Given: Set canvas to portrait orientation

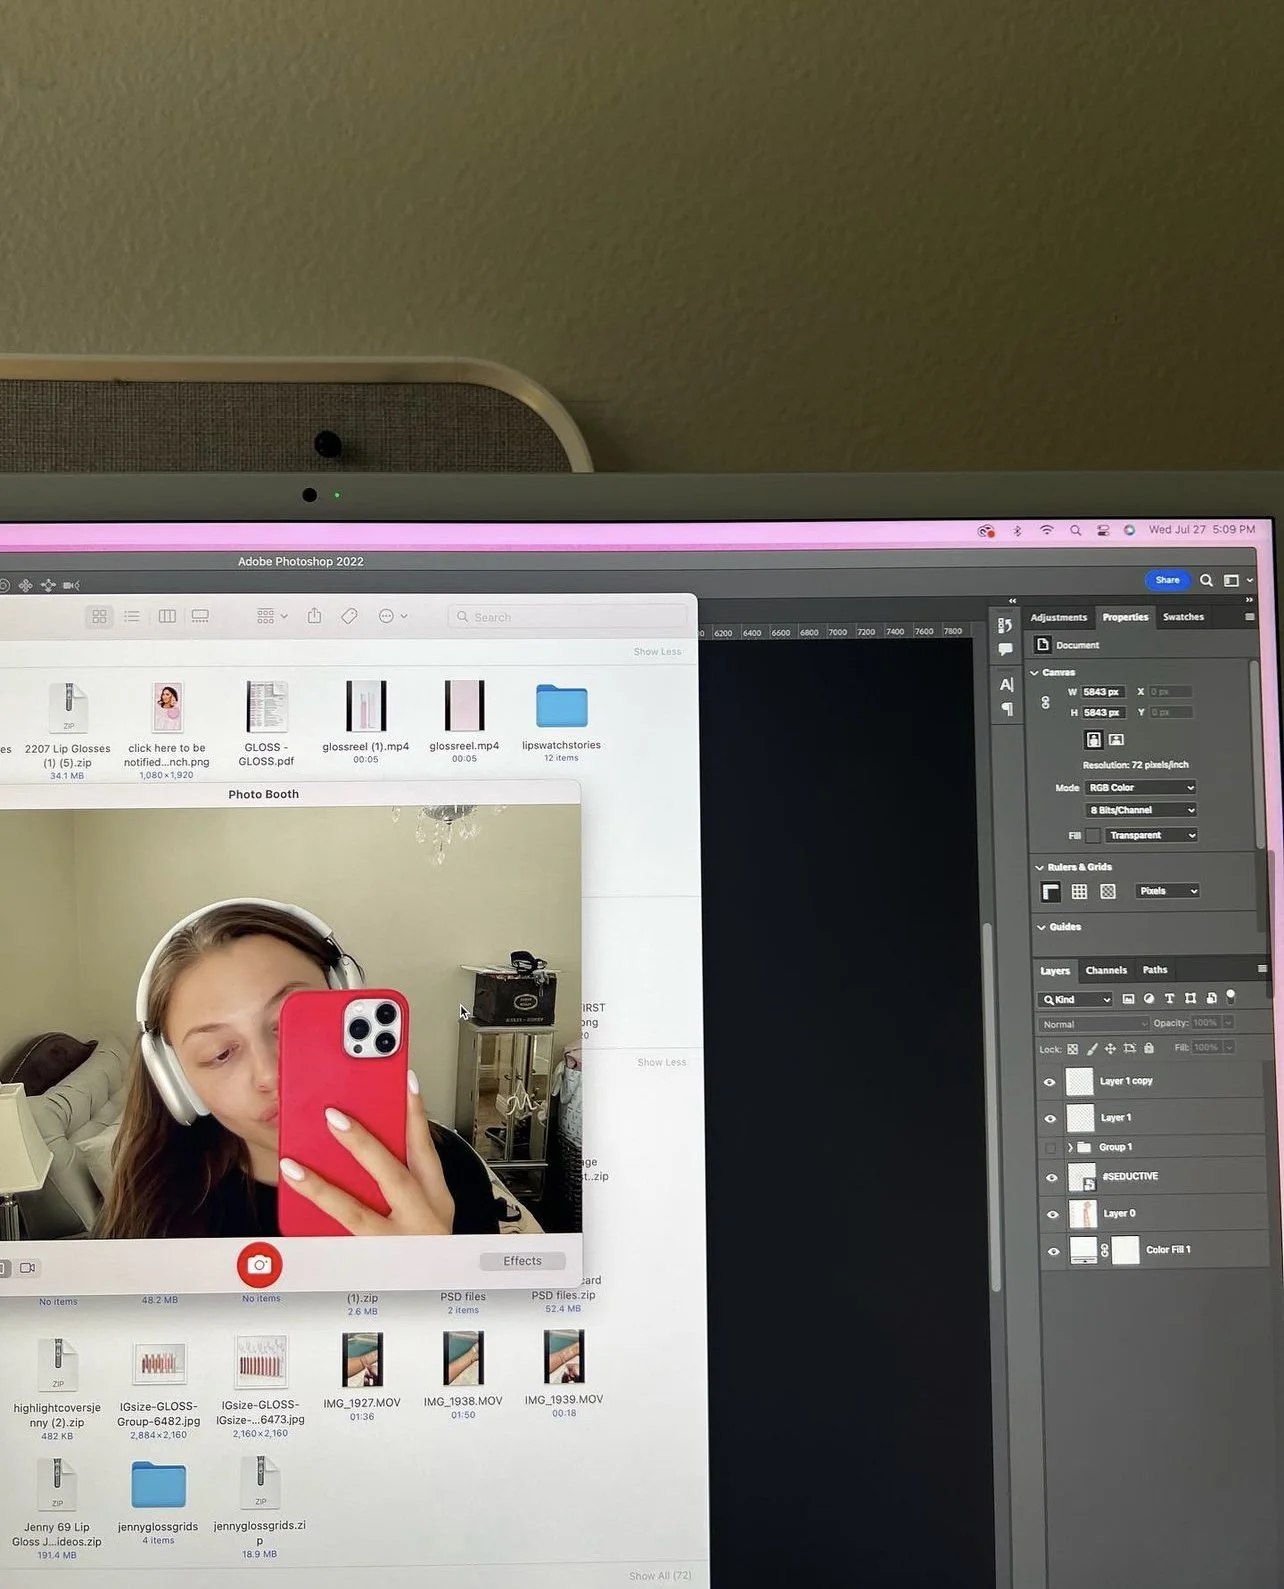Looking at the screenshot, I should [x=1093, y=740].
